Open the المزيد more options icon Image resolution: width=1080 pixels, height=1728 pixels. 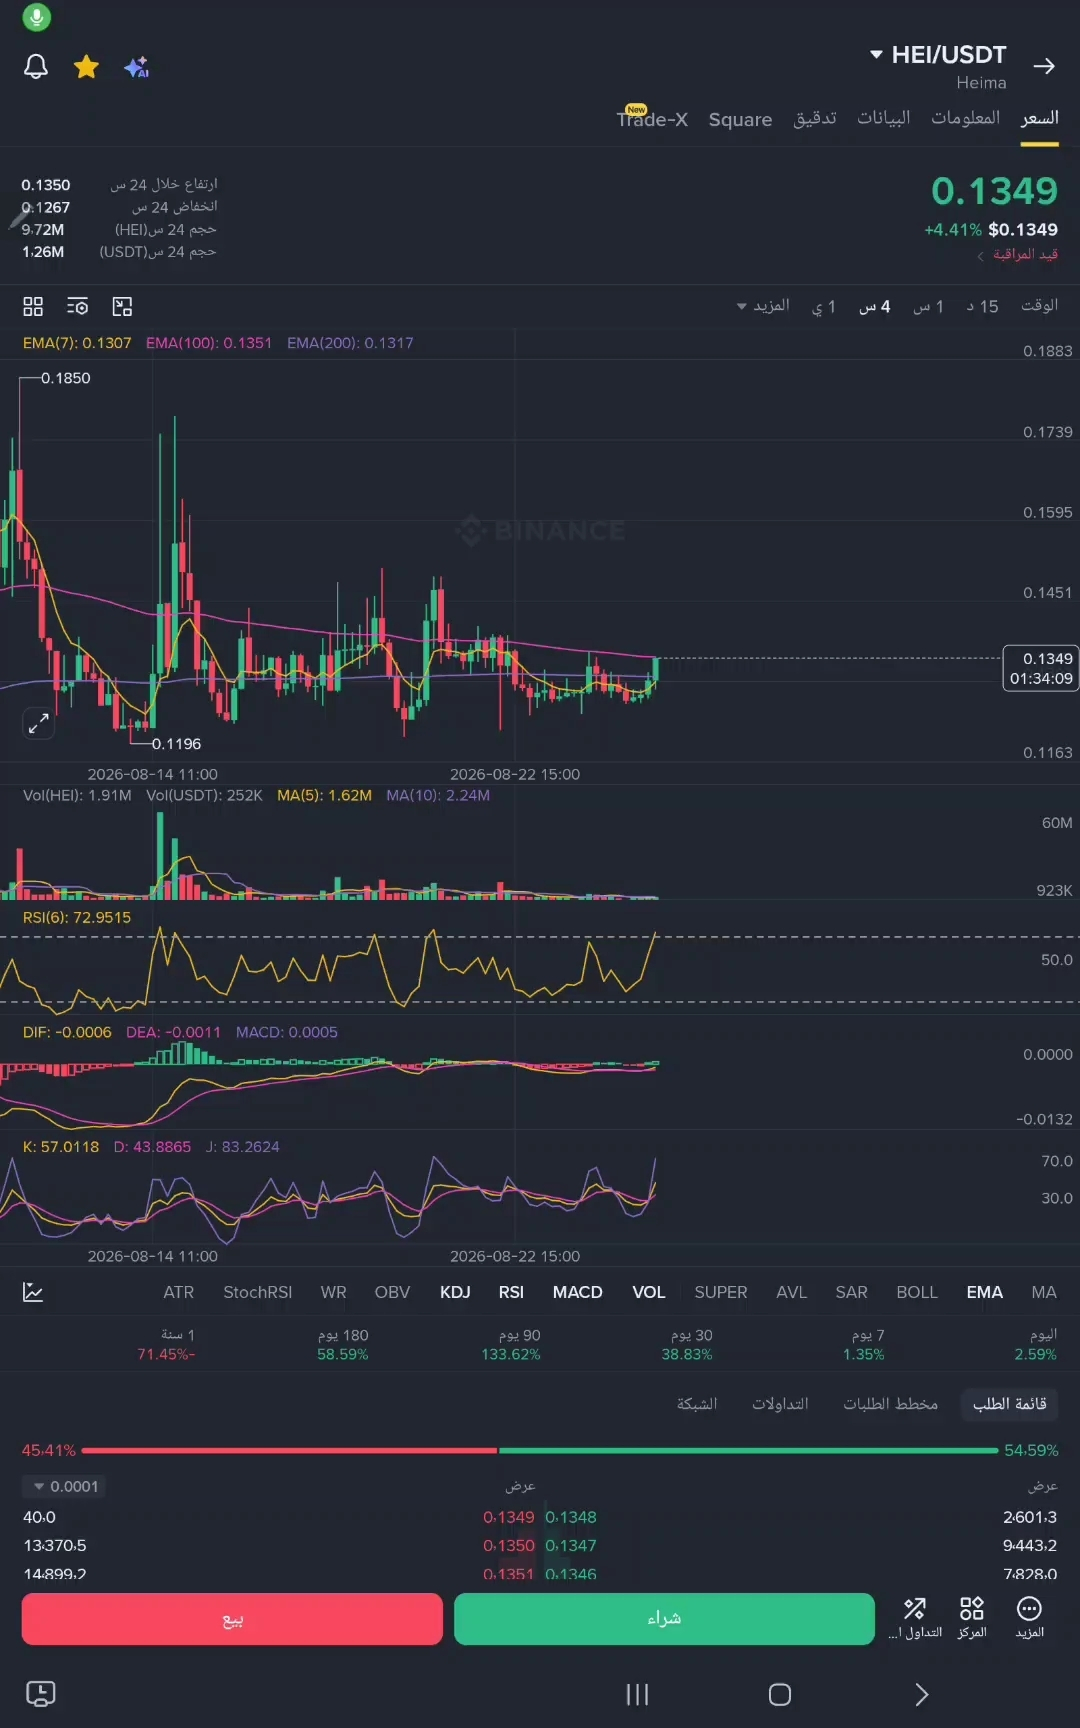point(1030,1618)
